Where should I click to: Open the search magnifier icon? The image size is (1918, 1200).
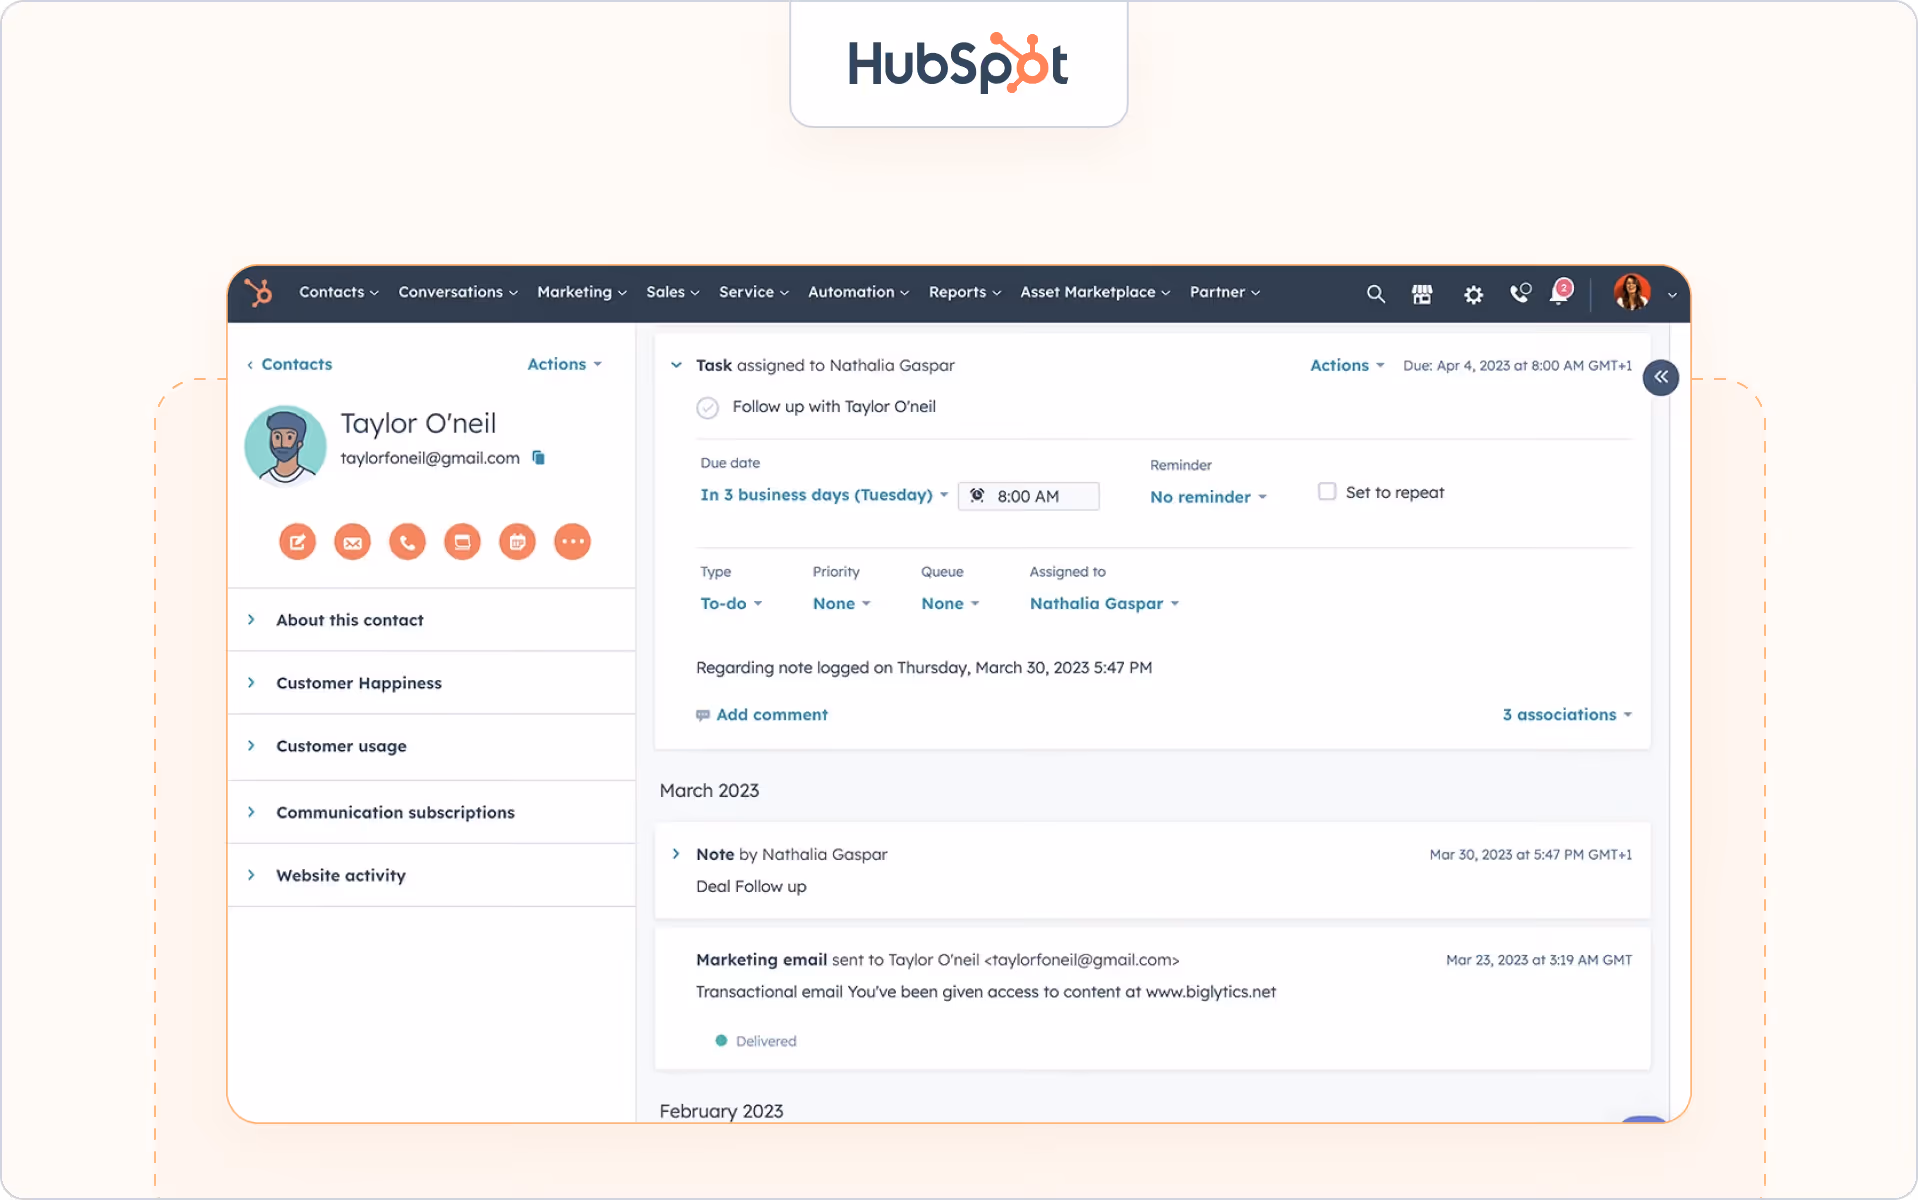point(1376,294)
